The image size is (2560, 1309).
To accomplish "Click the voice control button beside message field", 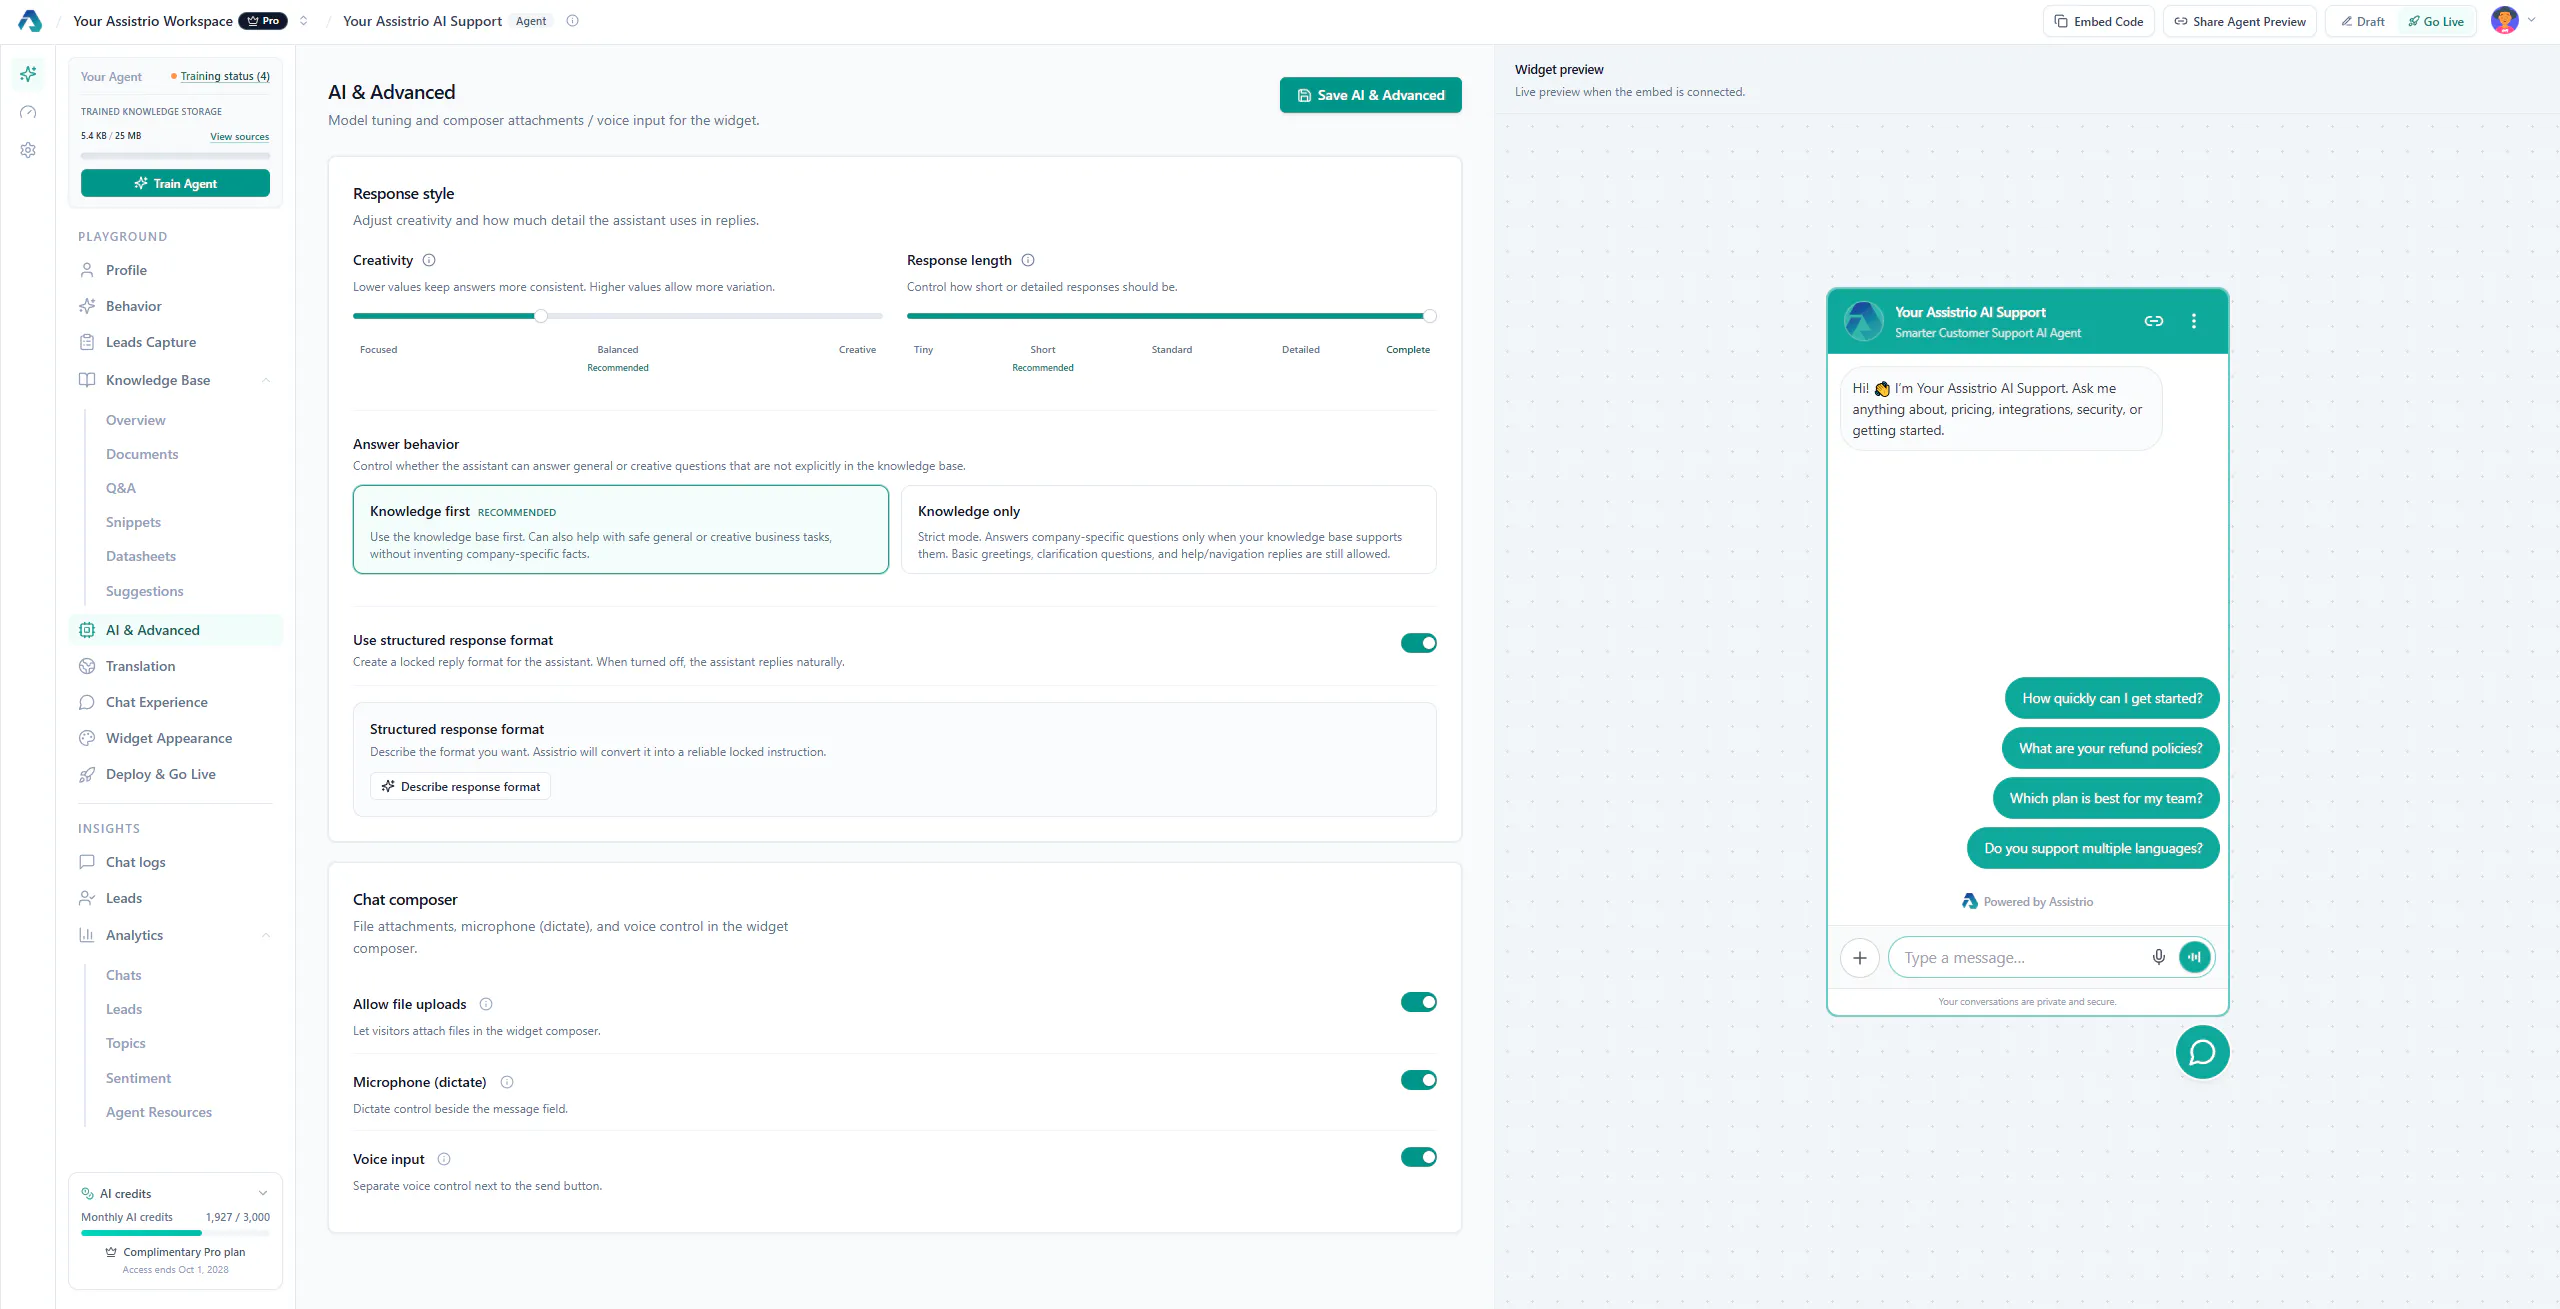I will (x=2195, y=957).
